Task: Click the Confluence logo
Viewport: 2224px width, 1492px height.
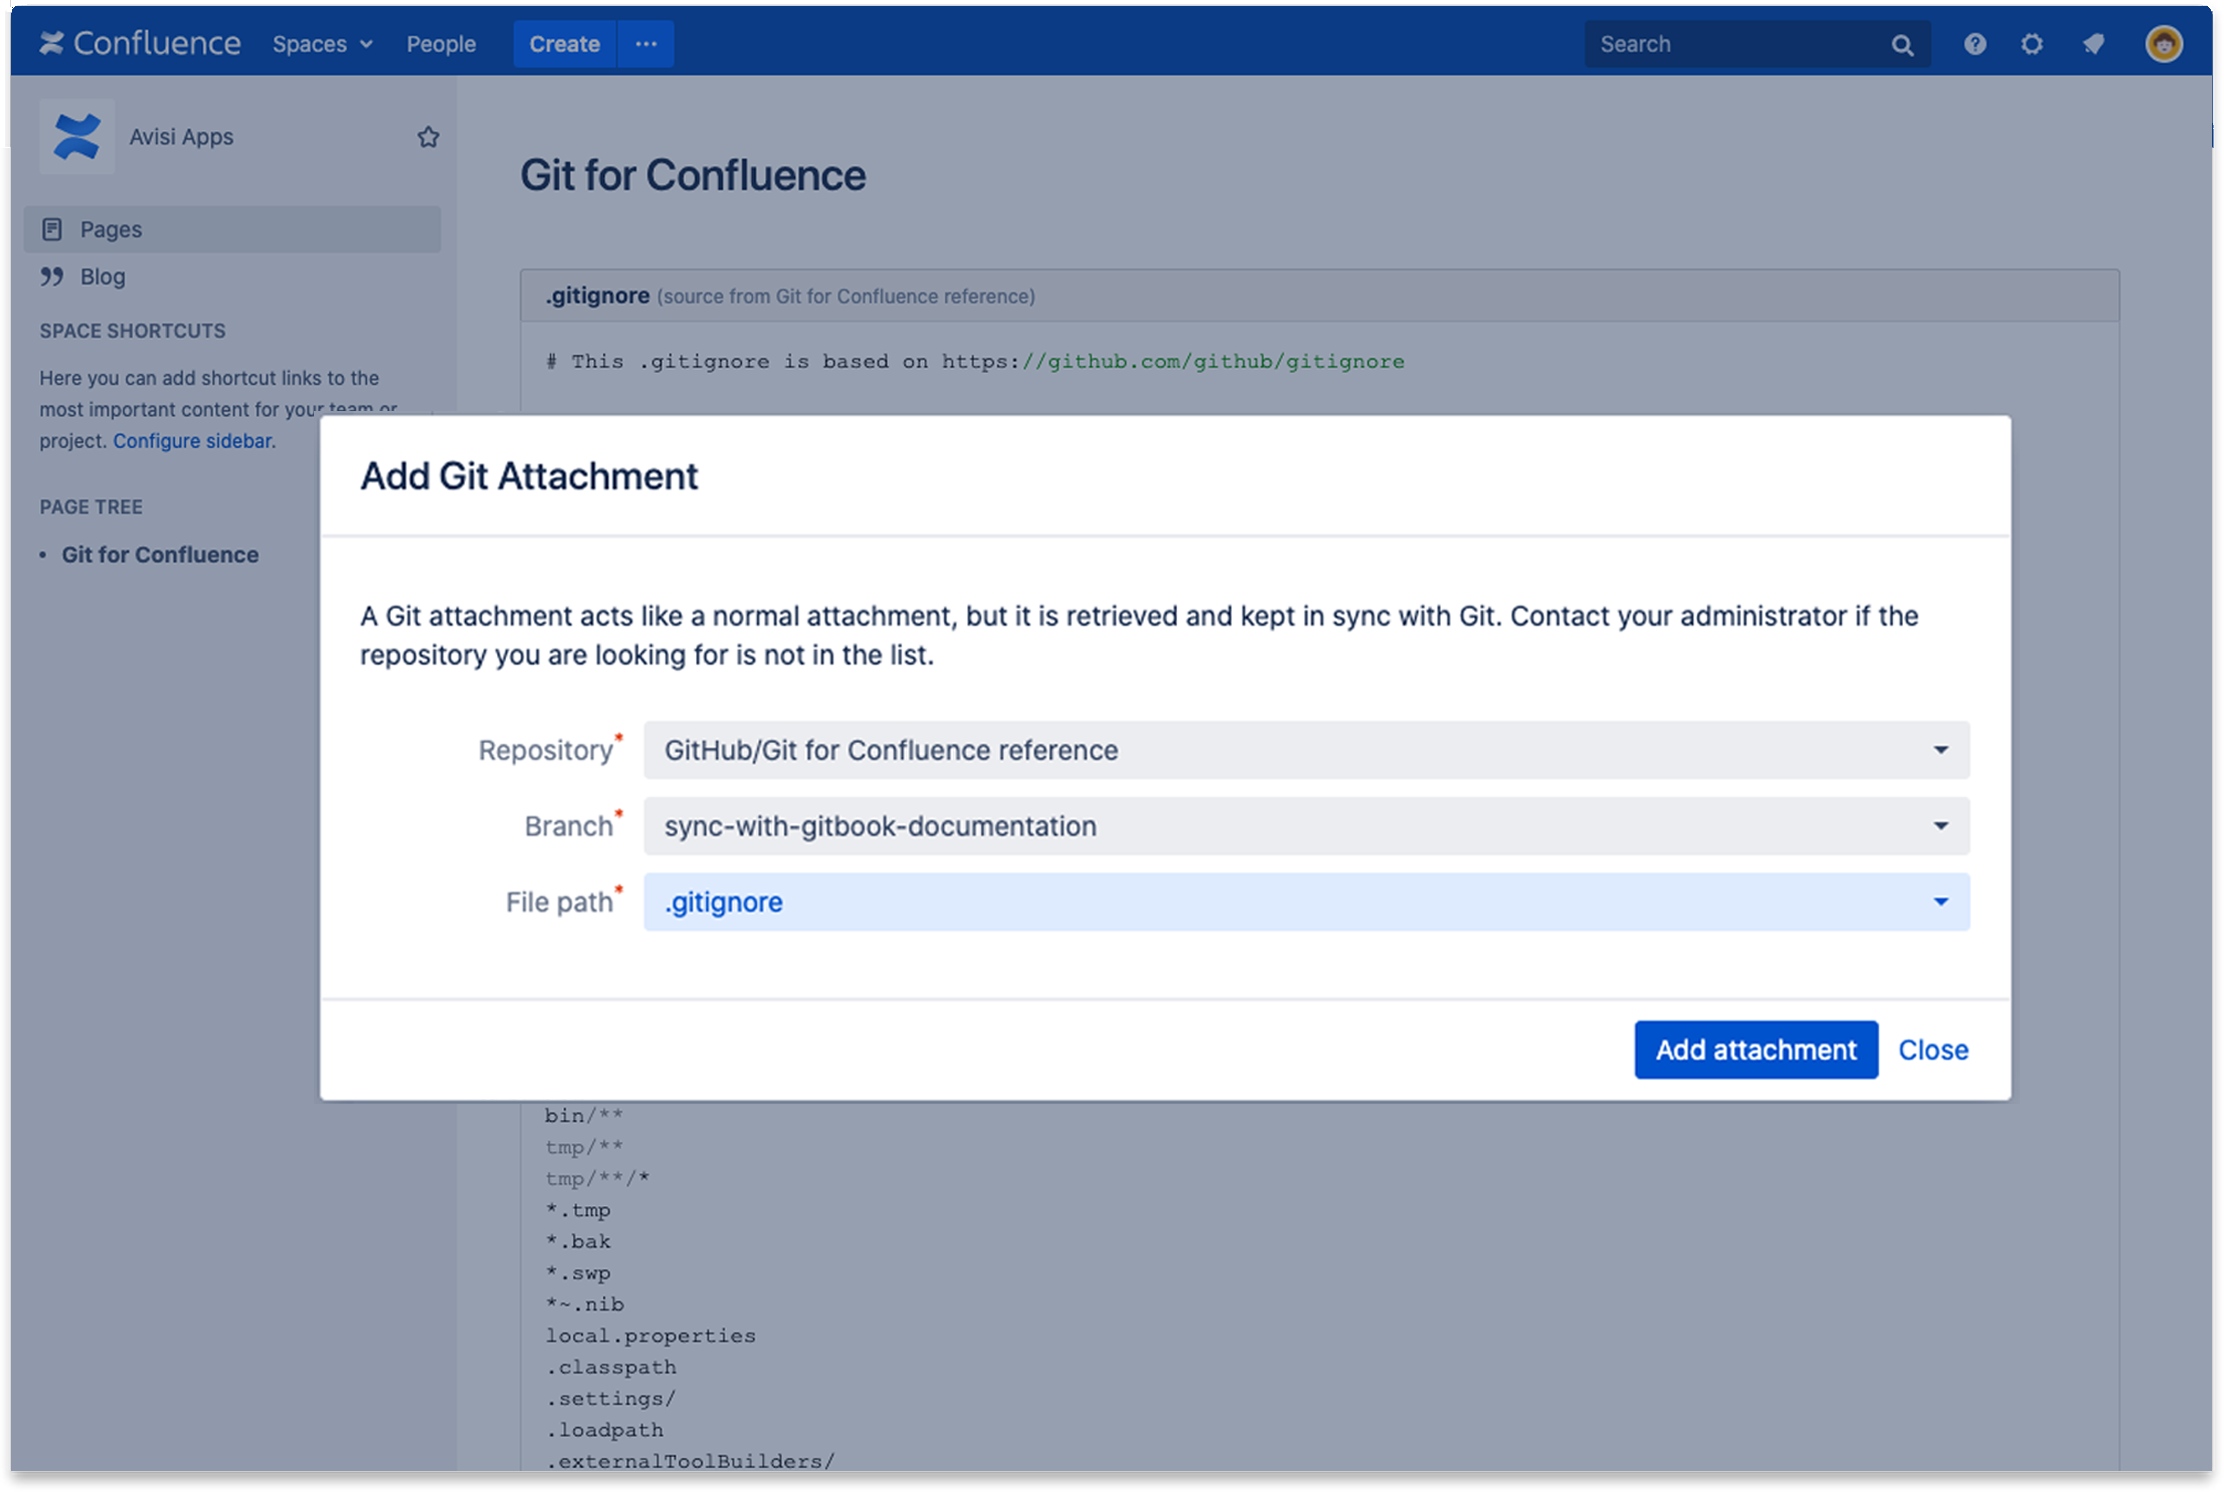Action: pos(140,43)
